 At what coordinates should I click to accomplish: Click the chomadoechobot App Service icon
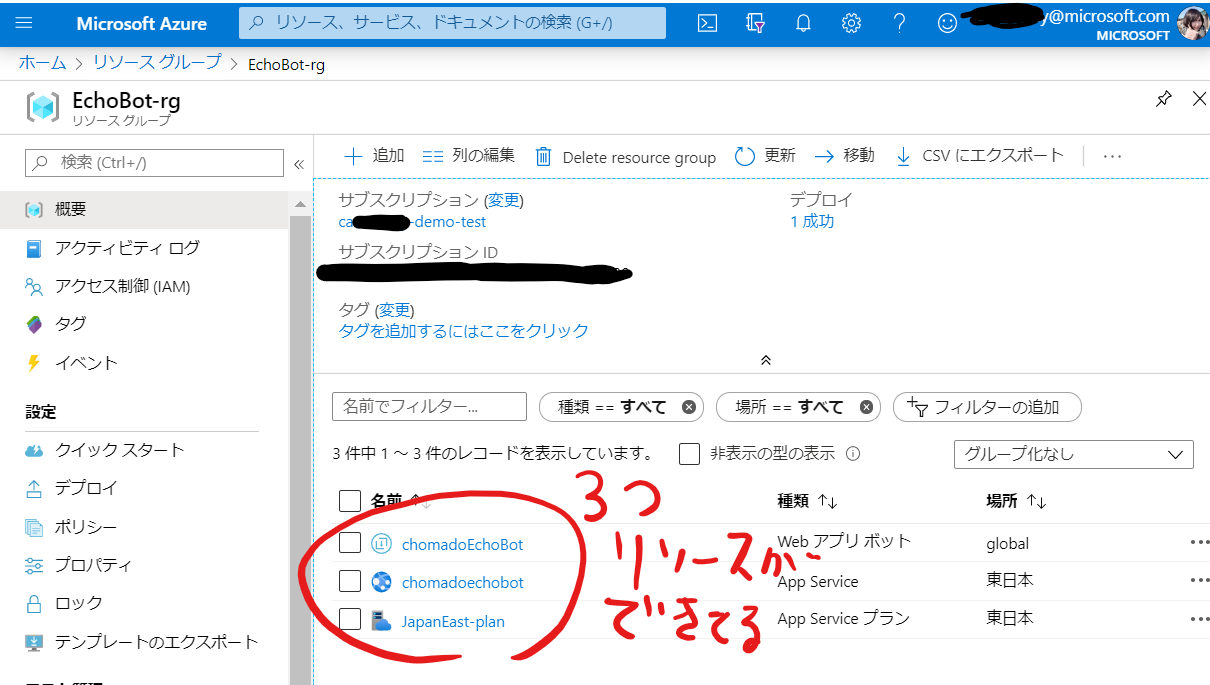click(381, 582)
